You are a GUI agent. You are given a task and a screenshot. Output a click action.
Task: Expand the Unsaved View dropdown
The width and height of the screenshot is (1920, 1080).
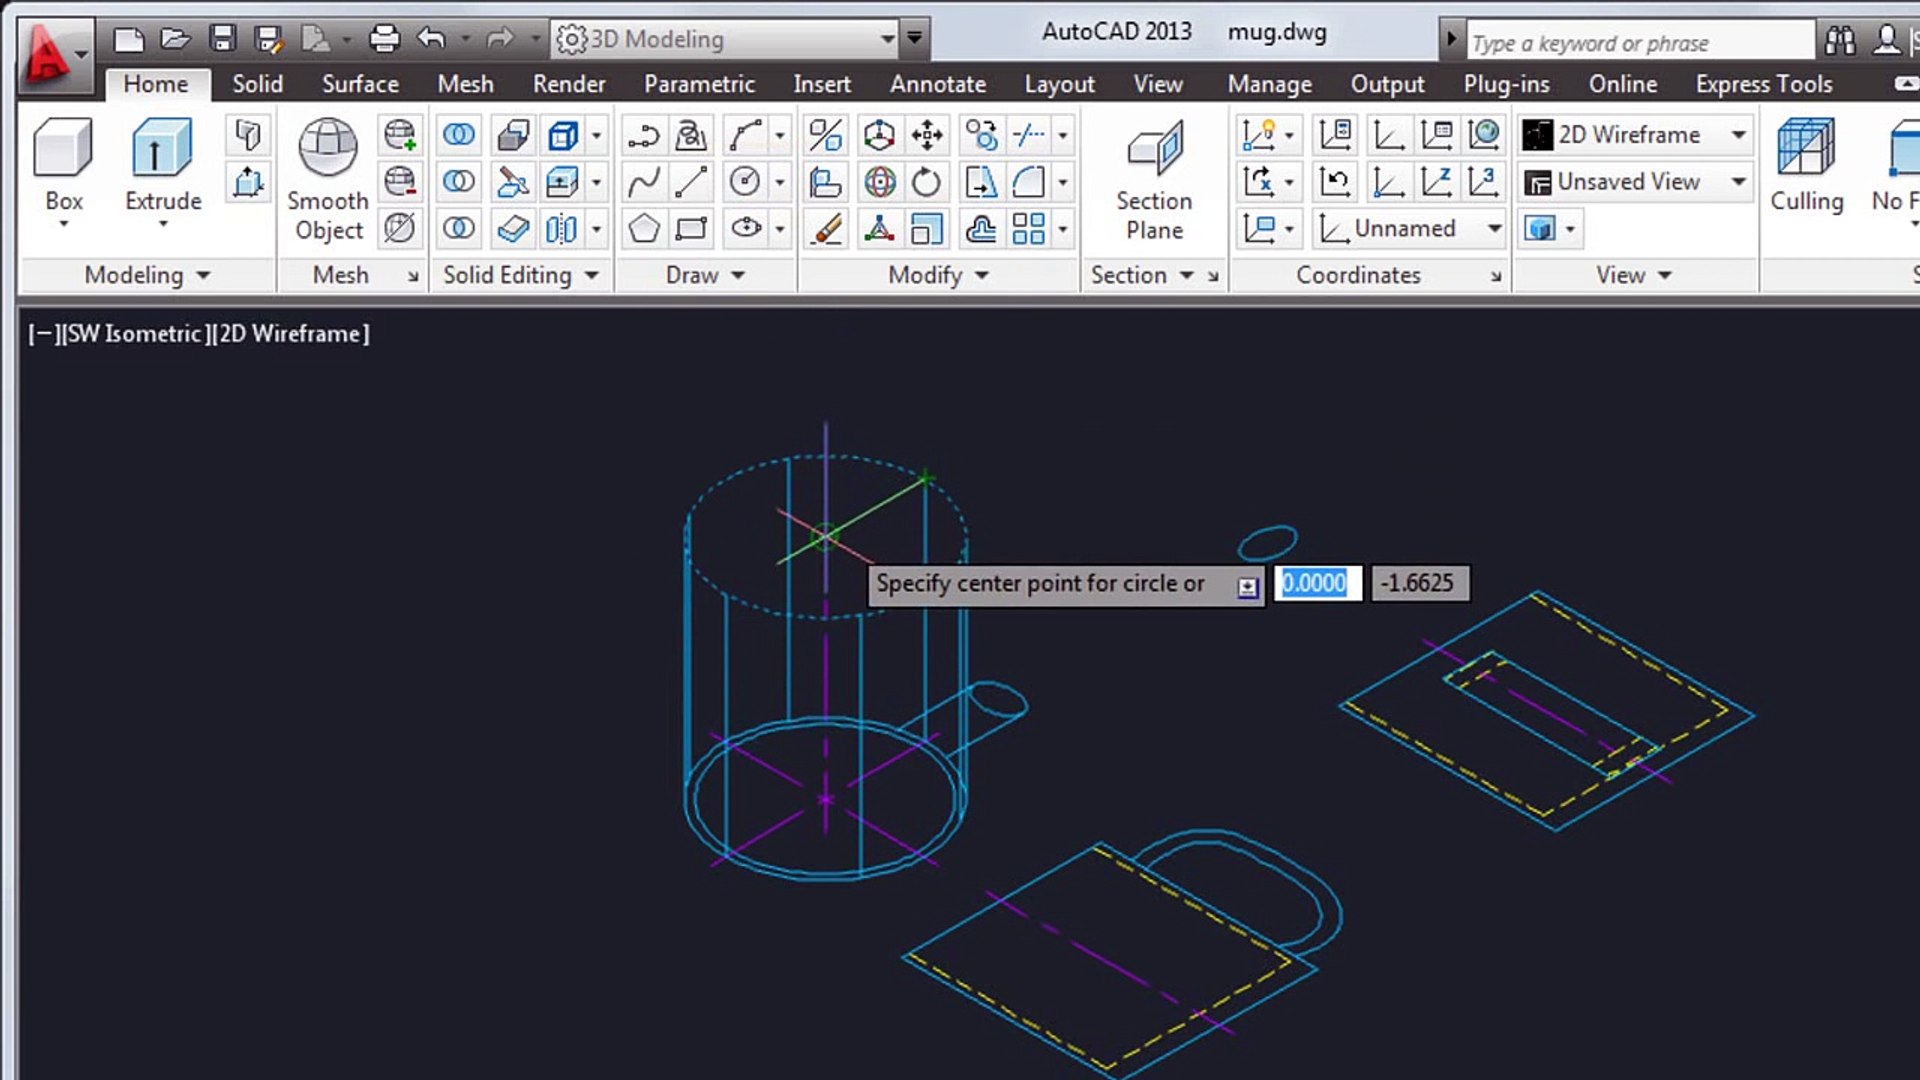click(x=1739, y=182)
